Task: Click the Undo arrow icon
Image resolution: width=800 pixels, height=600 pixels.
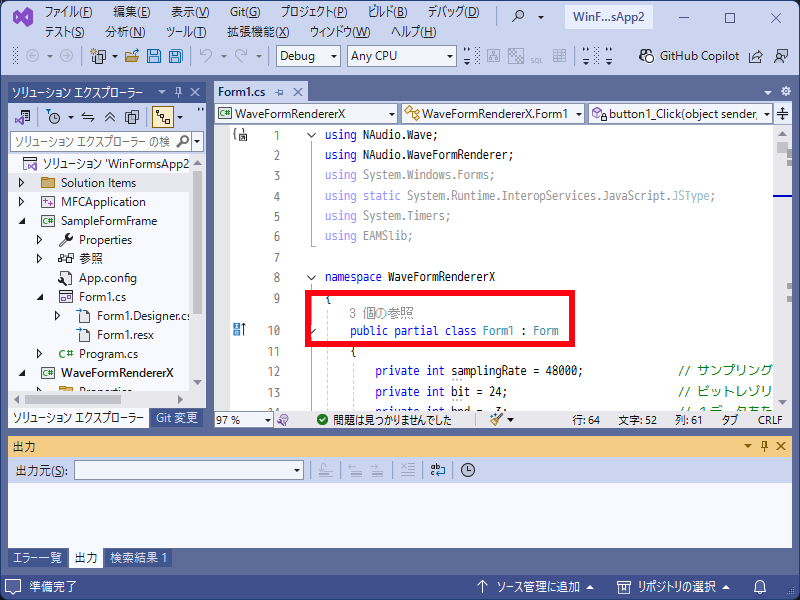Action: (x=206, y=56)
